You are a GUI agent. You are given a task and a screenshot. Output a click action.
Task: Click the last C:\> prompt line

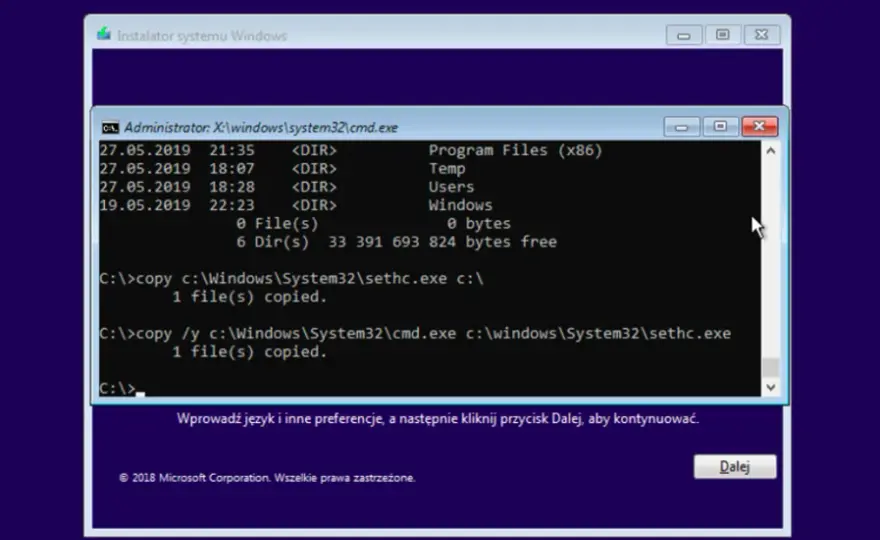(122, 388)
